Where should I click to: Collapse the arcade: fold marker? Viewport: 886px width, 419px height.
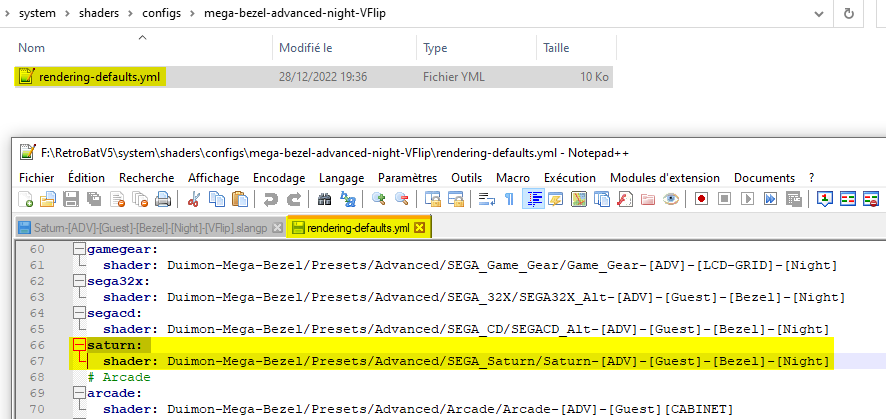78,393
